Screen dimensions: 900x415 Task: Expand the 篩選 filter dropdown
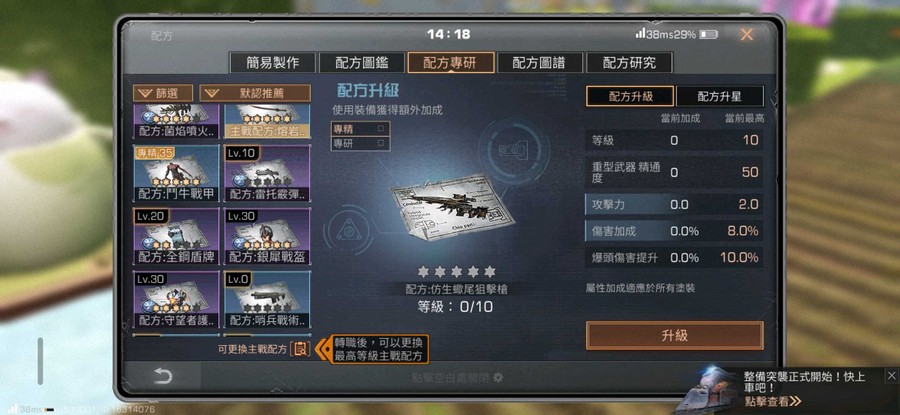(163, 93)
